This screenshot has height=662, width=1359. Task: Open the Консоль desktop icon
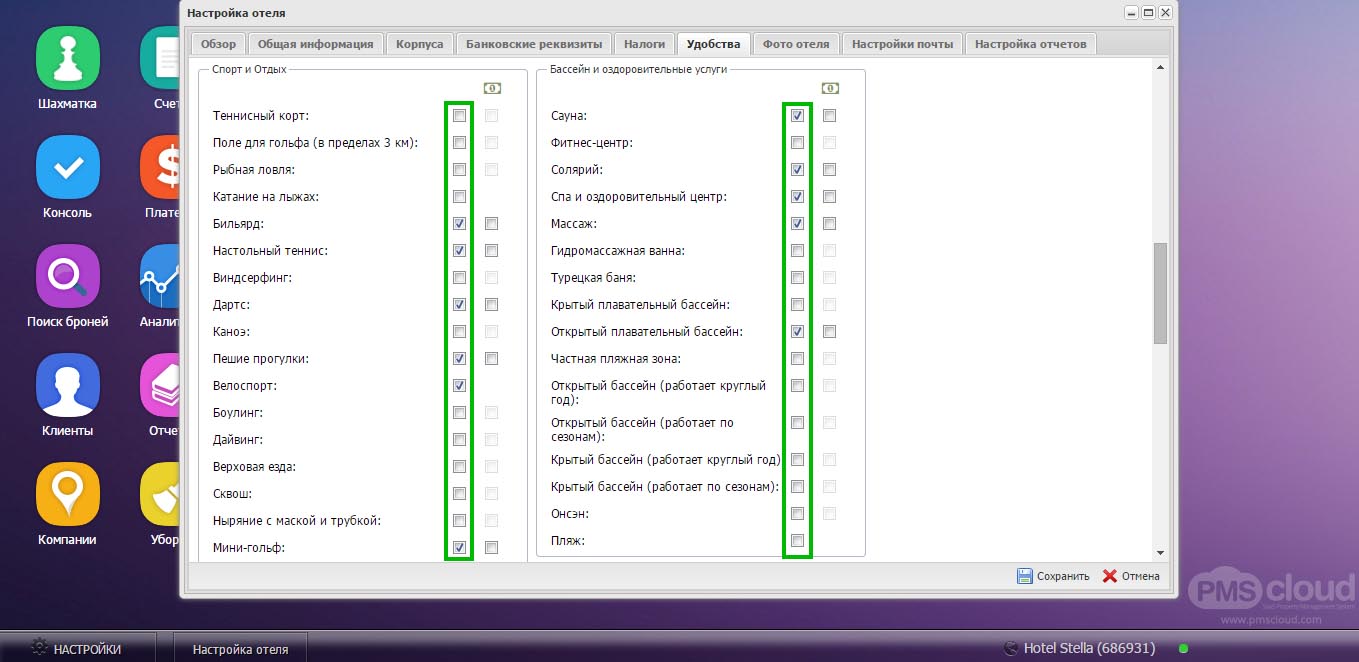click(67, 167)
